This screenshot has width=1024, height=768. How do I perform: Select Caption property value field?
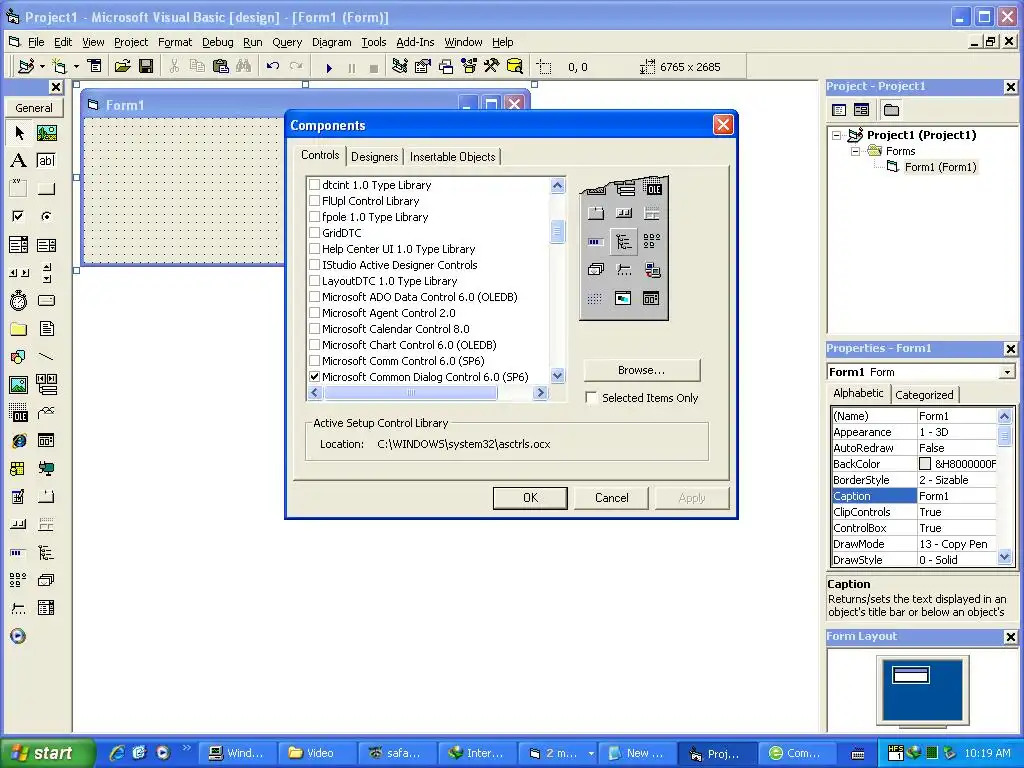pos(957,496)
